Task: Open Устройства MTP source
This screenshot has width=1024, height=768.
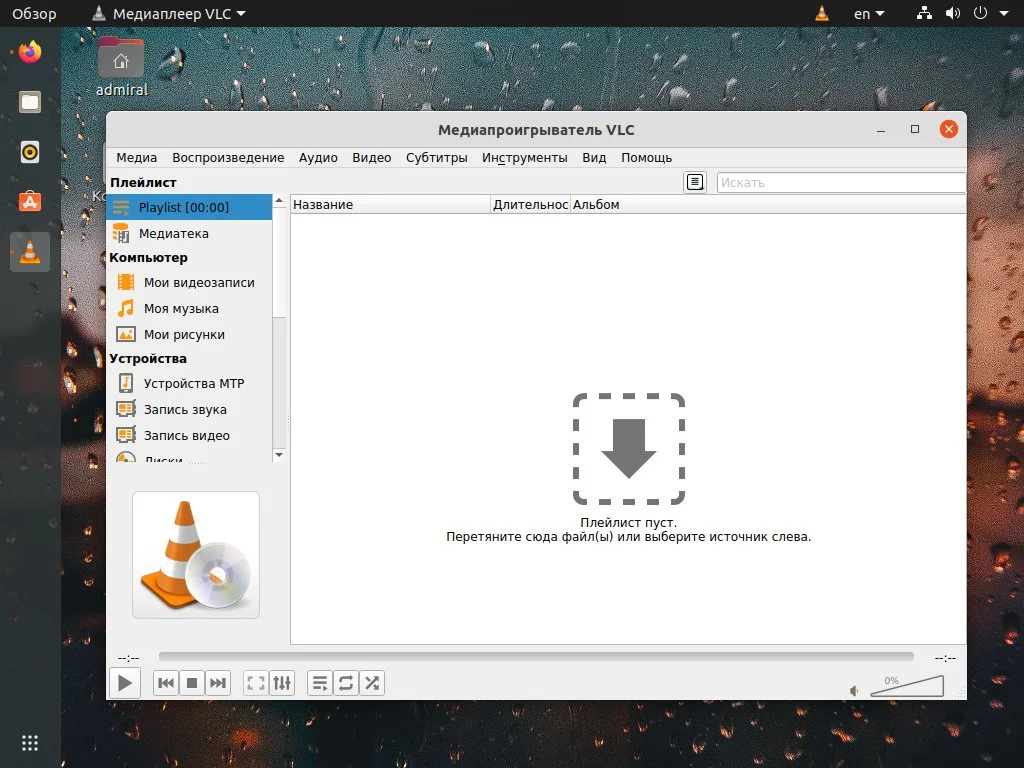Action: 192,383
